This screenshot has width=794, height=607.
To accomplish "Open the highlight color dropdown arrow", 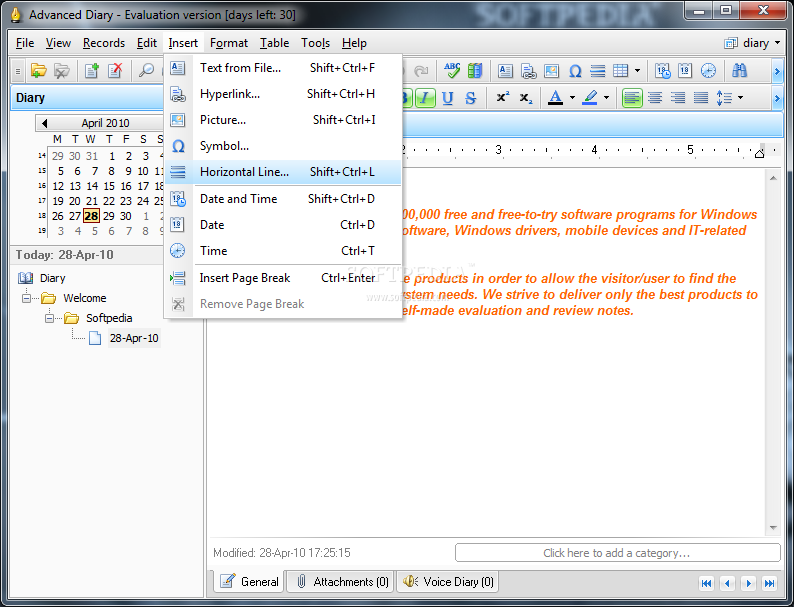I will tap(606, 98).
